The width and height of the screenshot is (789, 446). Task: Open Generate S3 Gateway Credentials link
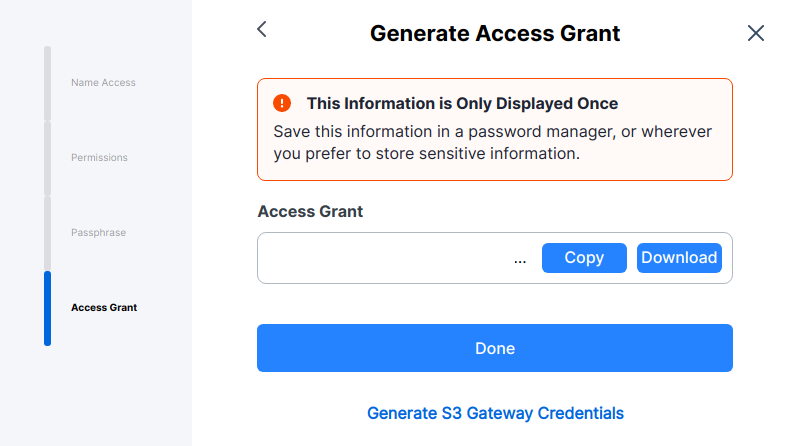(x=495, y=413)
